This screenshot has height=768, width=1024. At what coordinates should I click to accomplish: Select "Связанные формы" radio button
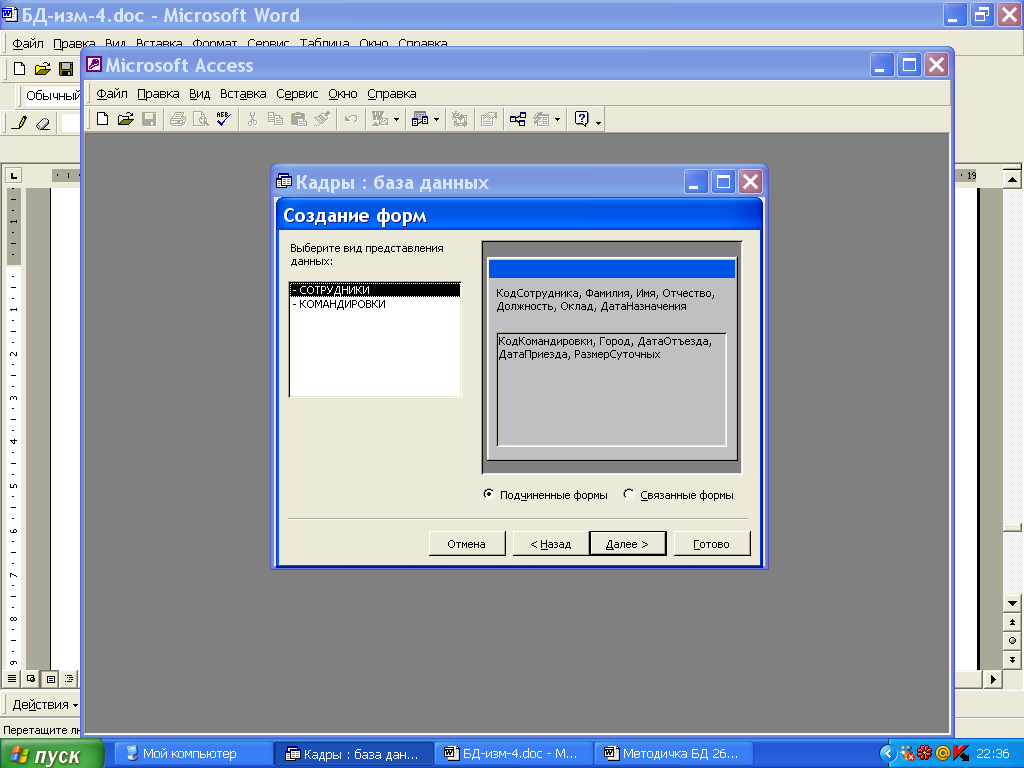pos(628,494)
